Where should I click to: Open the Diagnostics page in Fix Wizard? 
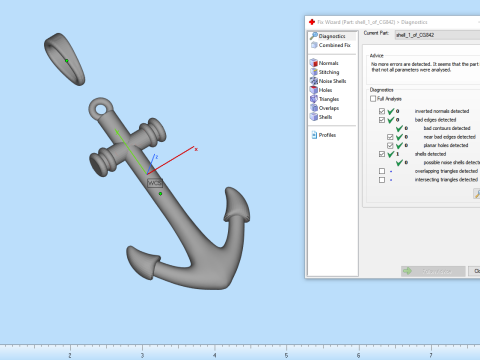332,36
